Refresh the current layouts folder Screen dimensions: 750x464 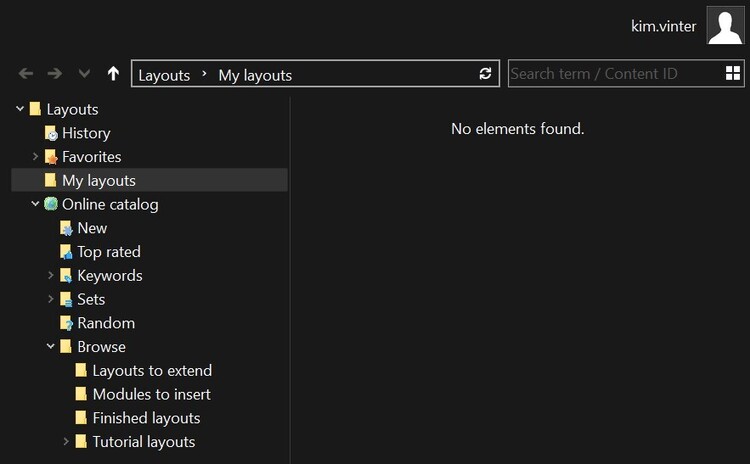(x=486, y=74)
